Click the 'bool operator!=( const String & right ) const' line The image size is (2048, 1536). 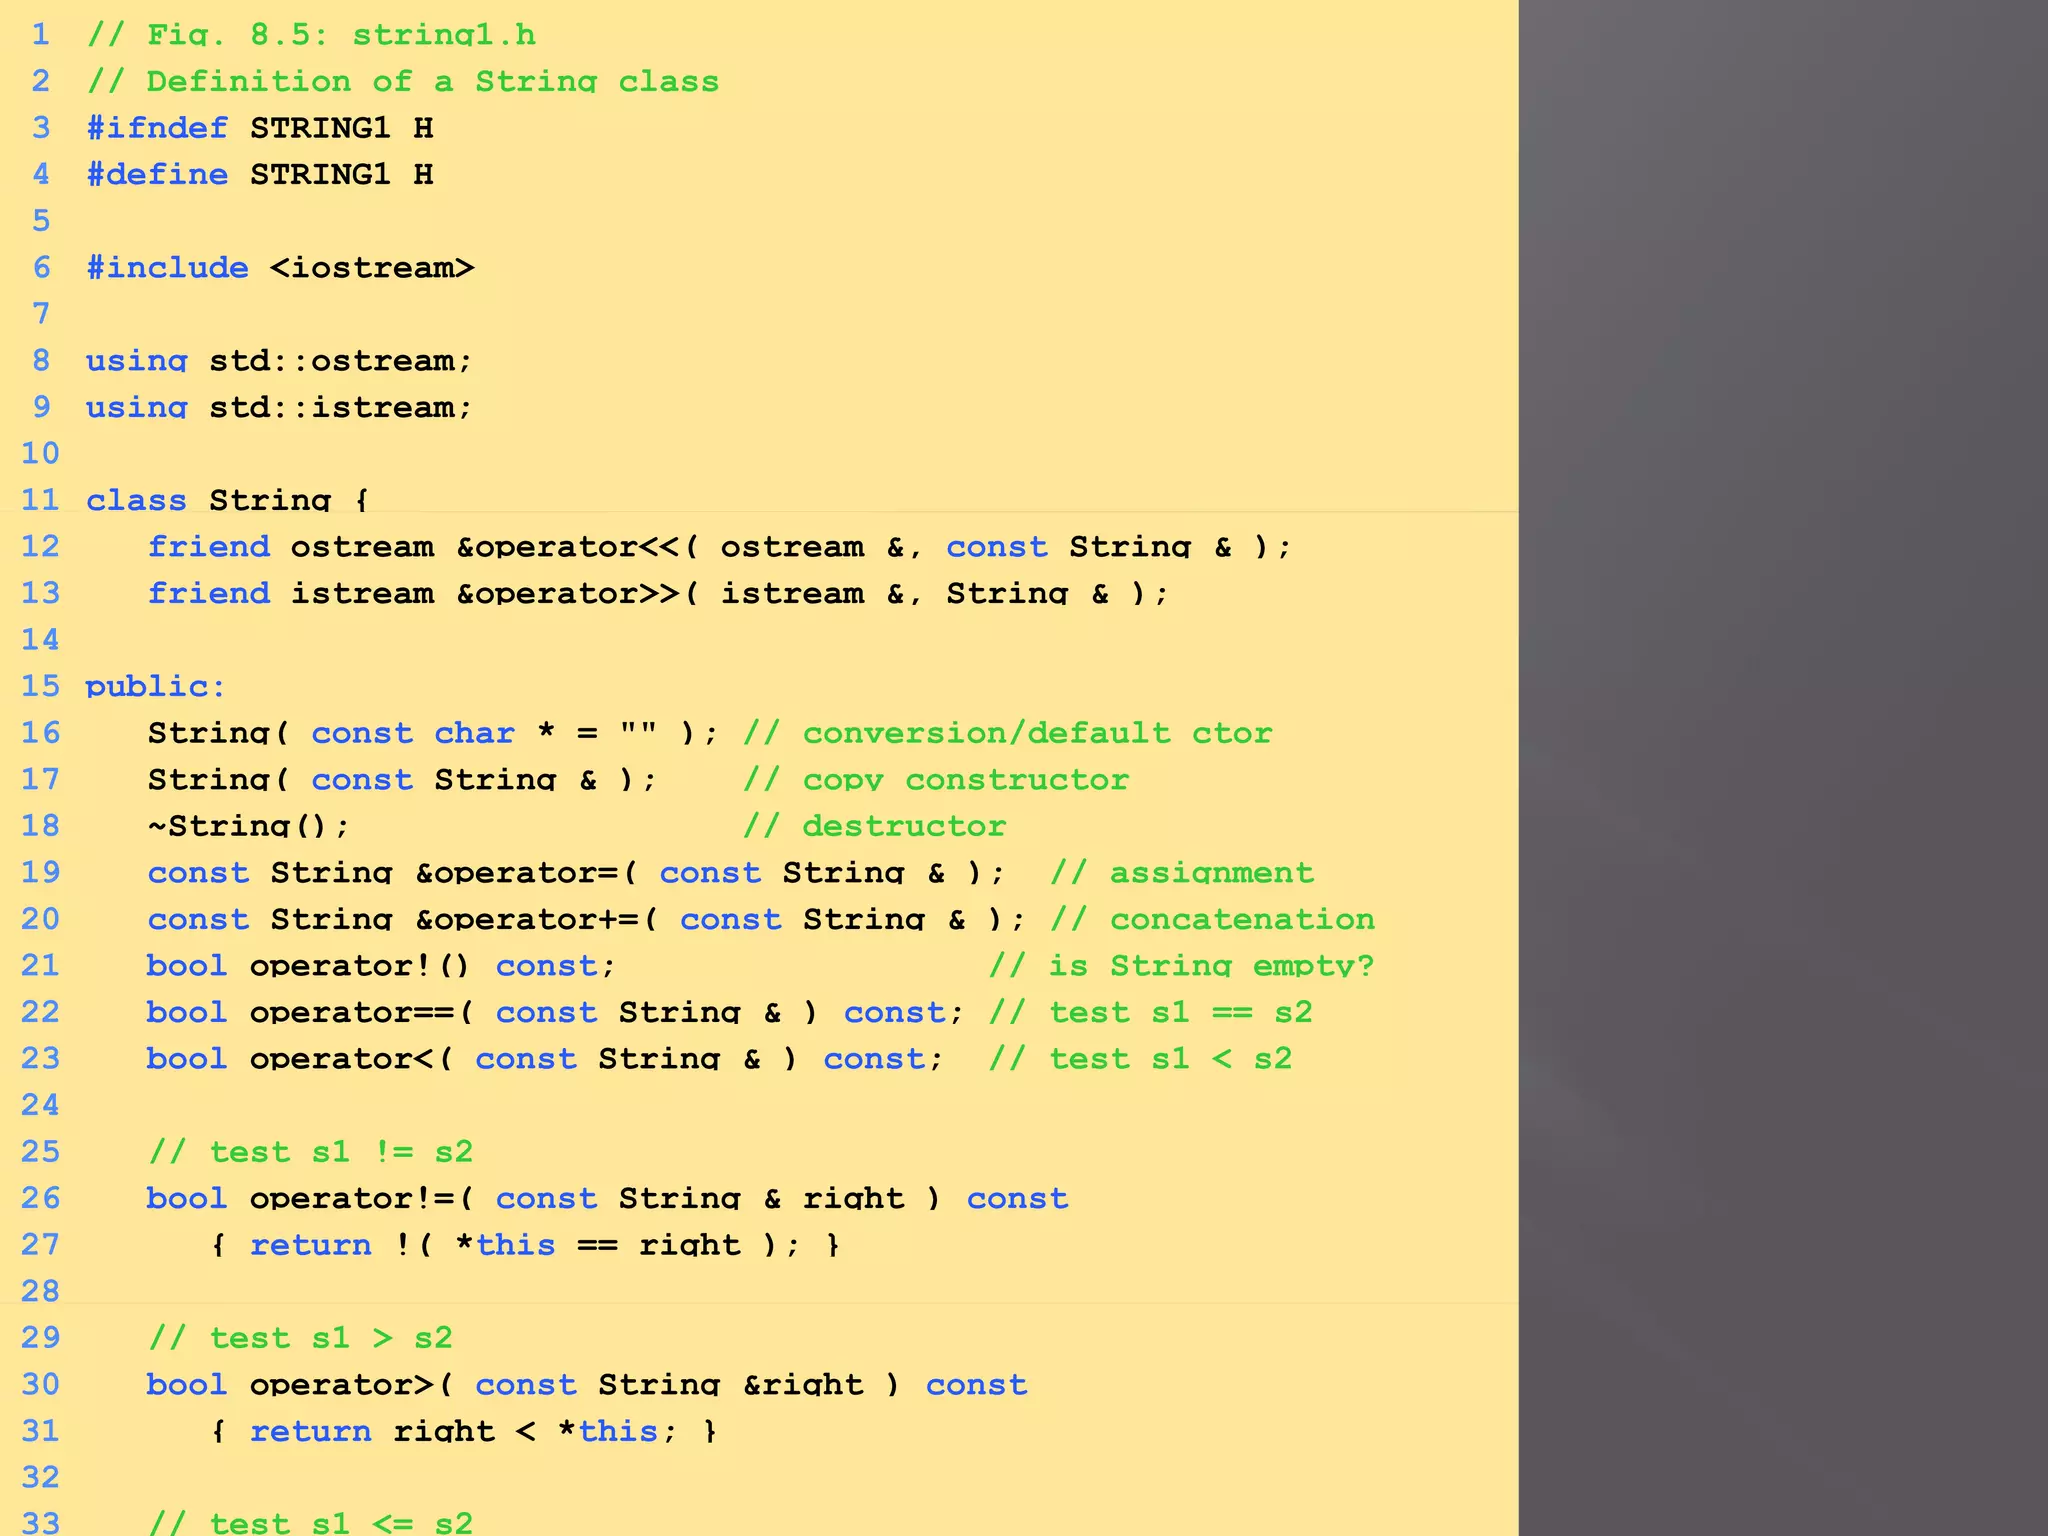(x=607, y=1197)
